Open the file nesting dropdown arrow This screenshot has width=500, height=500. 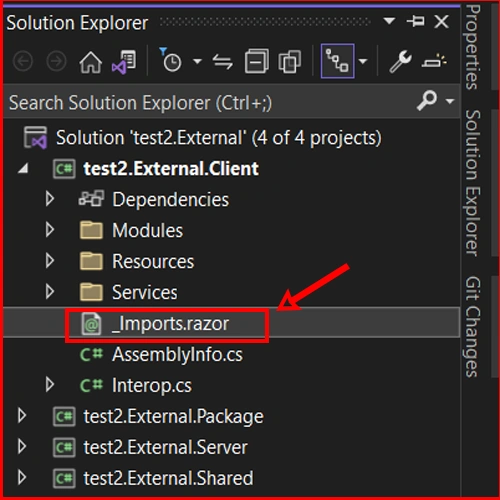[363, 61]
